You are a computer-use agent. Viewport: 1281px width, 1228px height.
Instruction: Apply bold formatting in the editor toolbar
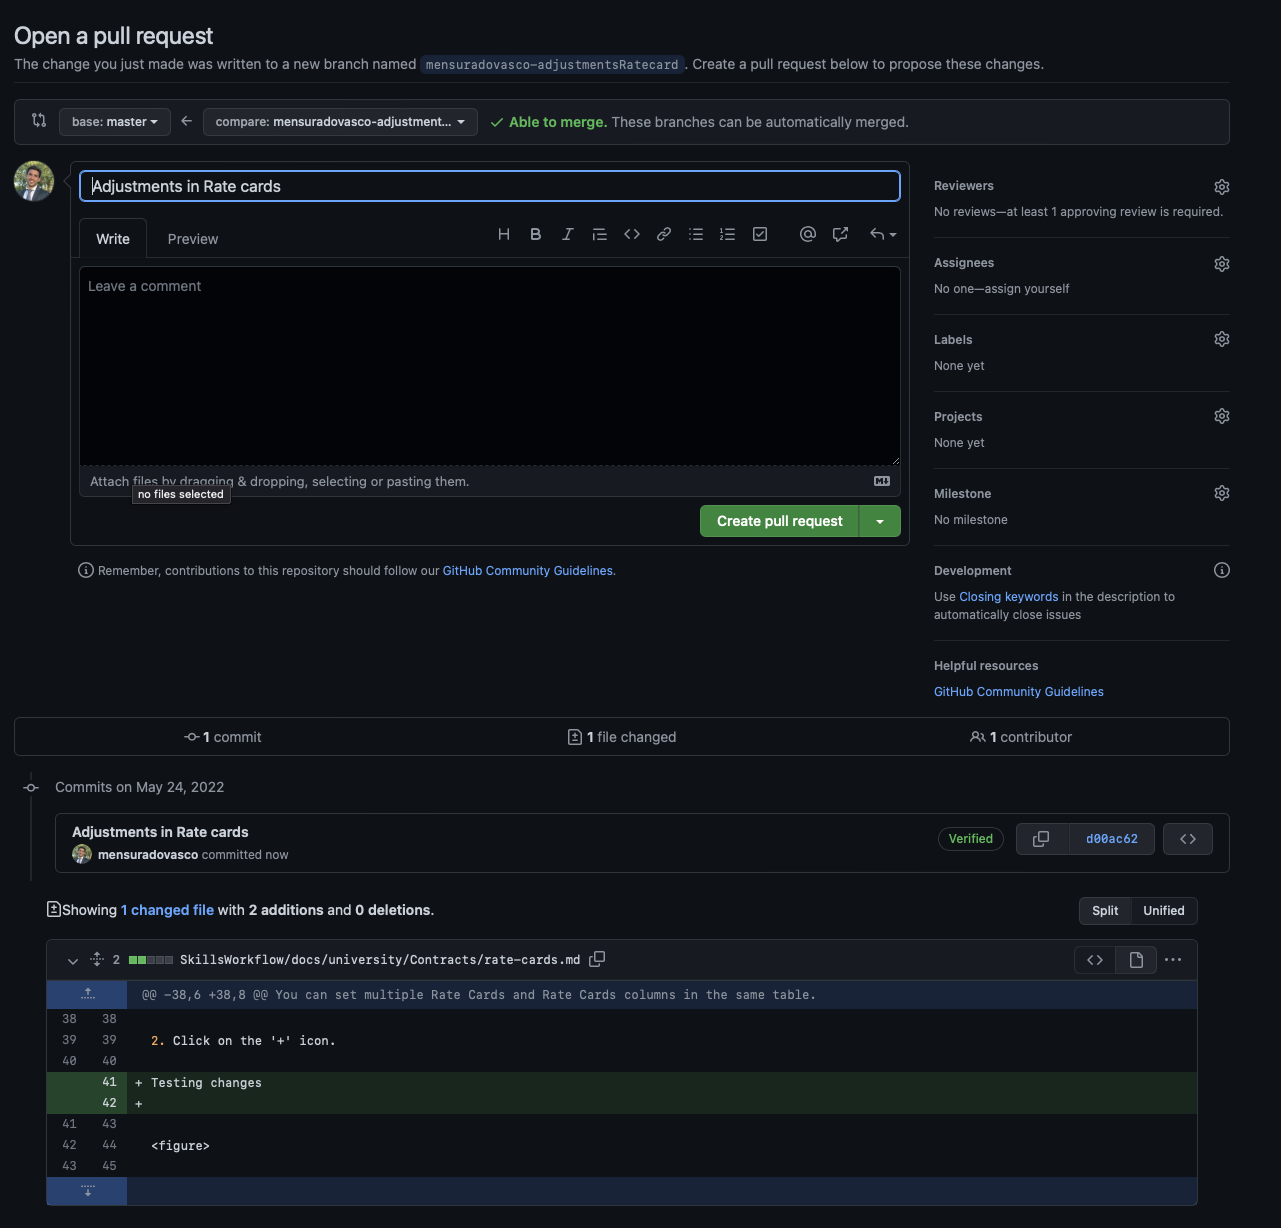coord(536,234)
